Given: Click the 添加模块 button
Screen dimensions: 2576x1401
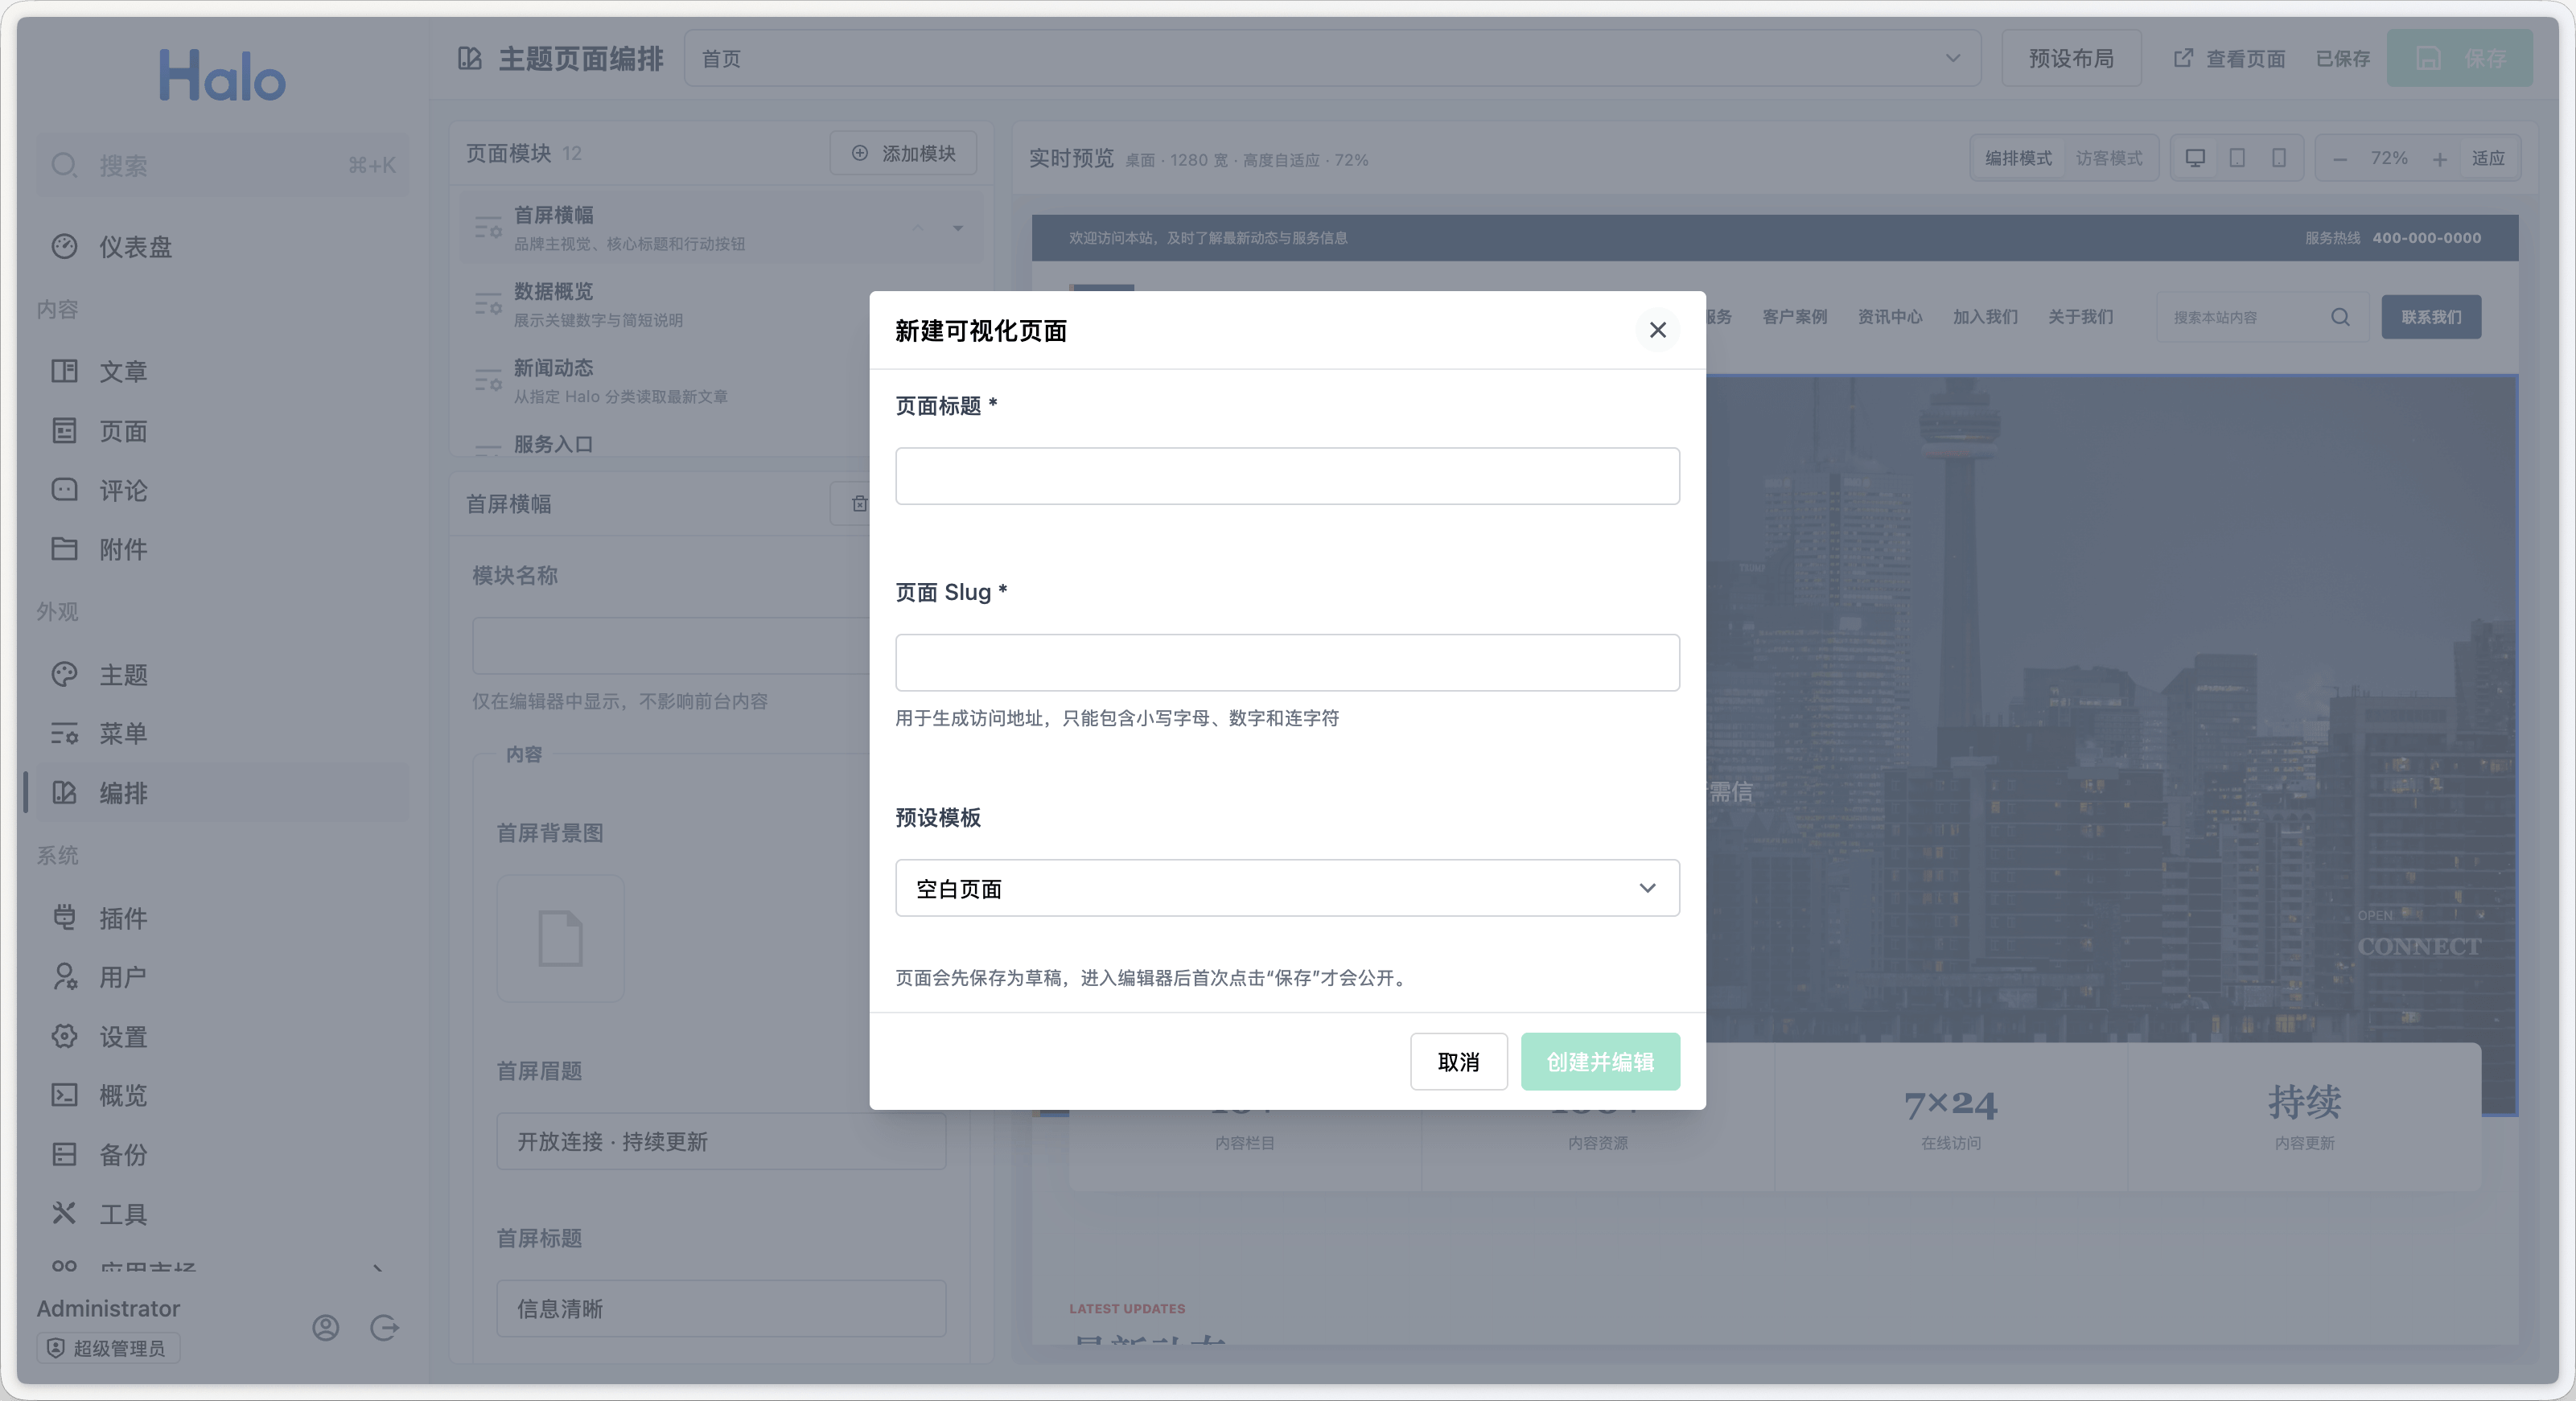Looking at the screenshot, I should (x=903, y=153).
